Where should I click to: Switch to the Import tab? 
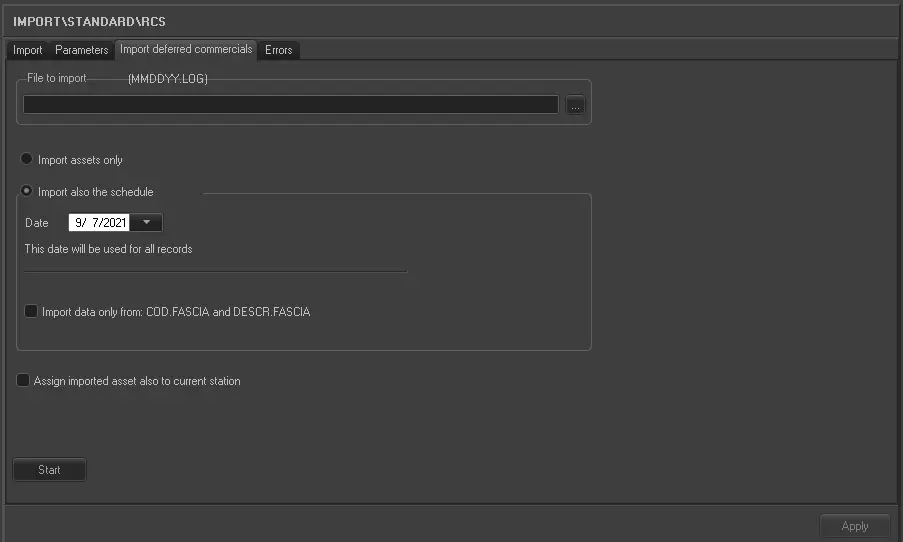[28, 50]
